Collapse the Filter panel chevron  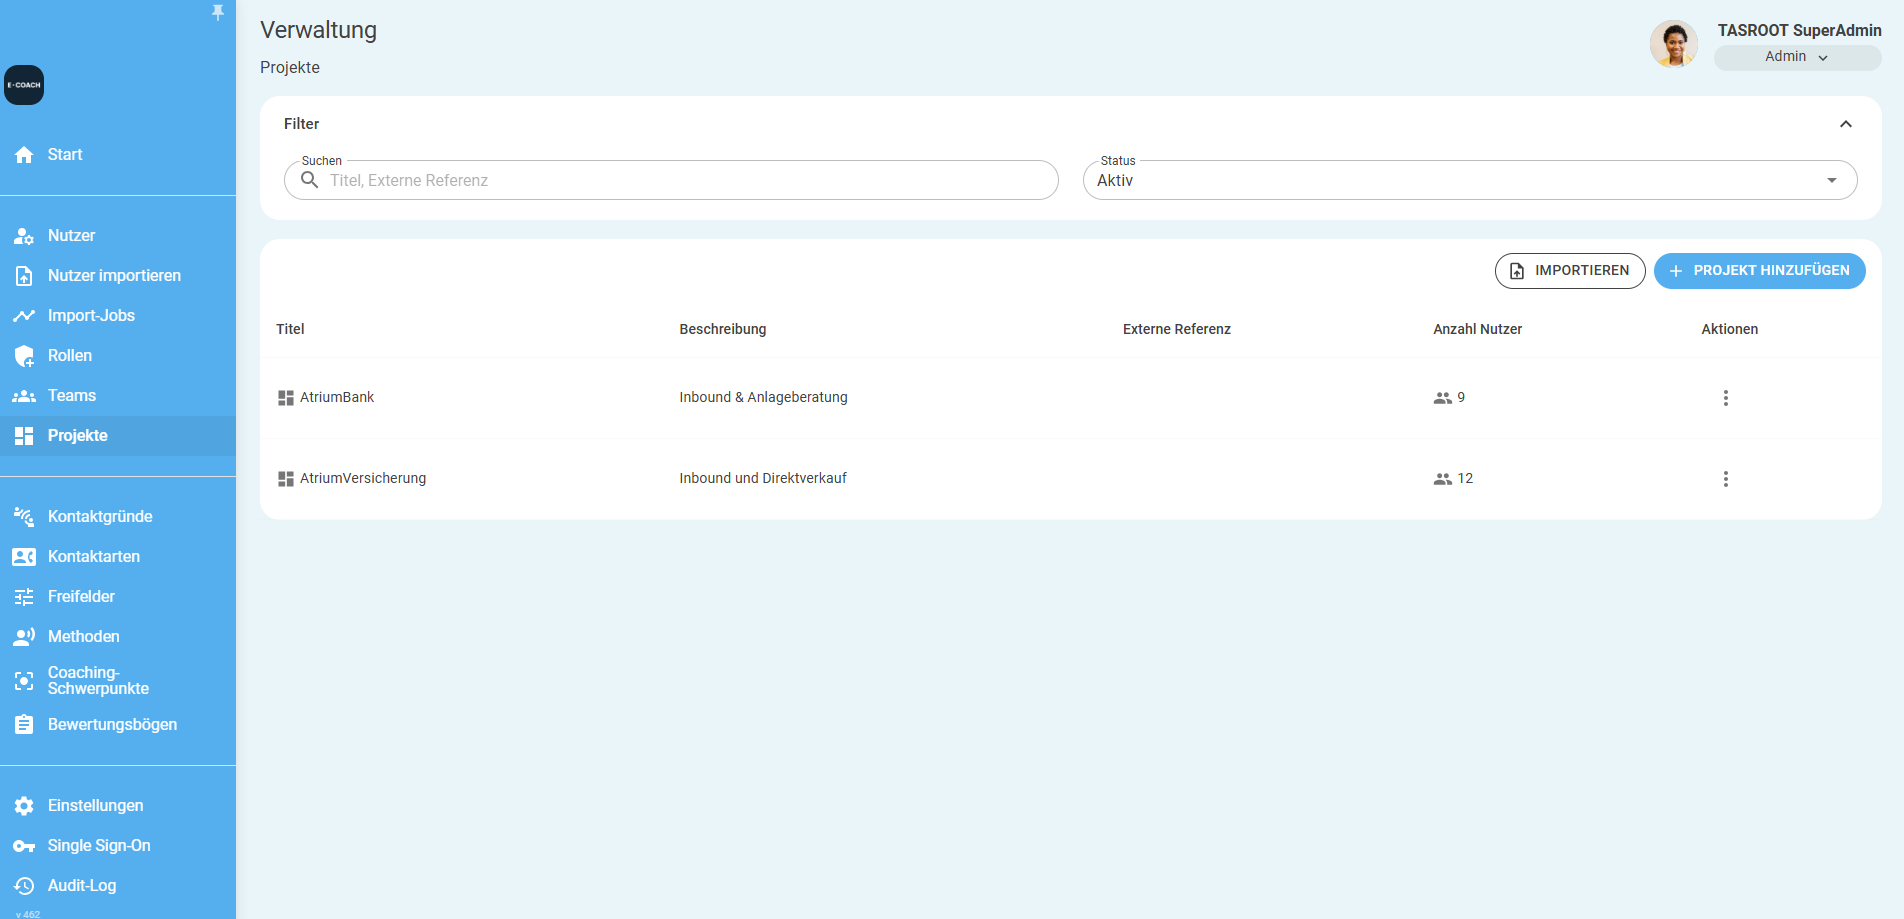click(1846, 124)
